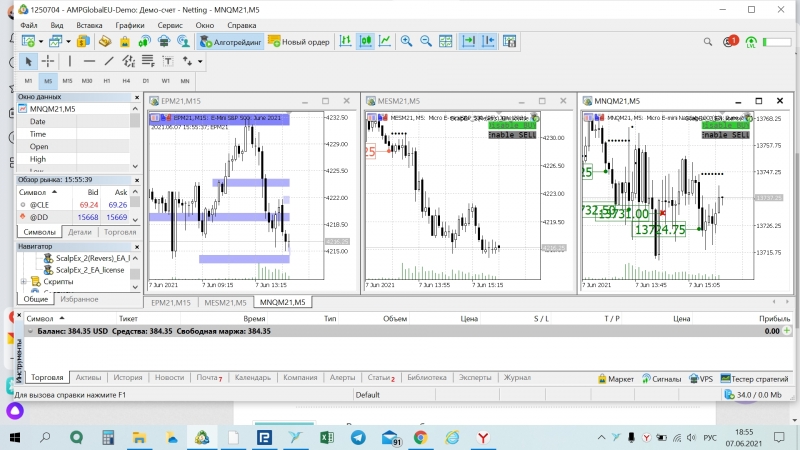Click the Telegram icon in Windows taskbar
The image size is (800, 450).
(x=358, y=437)
